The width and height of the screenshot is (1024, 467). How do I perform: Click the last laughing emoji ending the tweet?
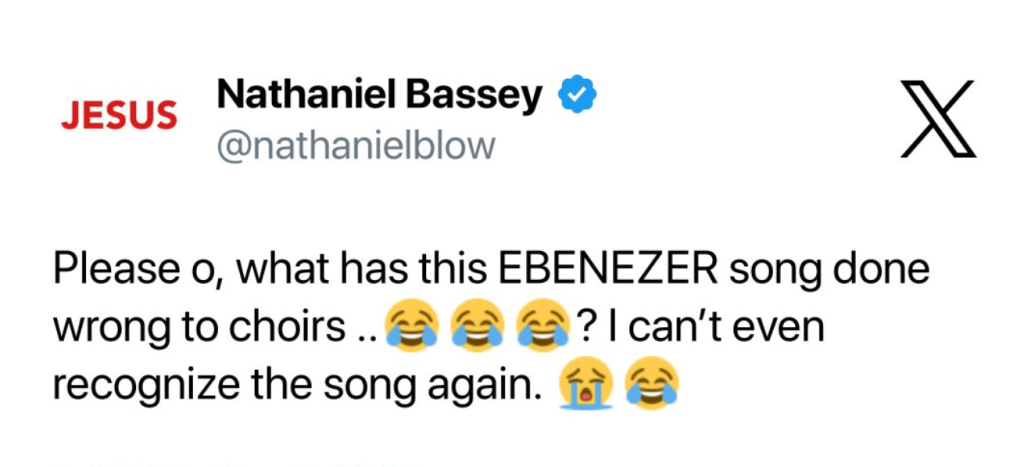tap(651, 383)
